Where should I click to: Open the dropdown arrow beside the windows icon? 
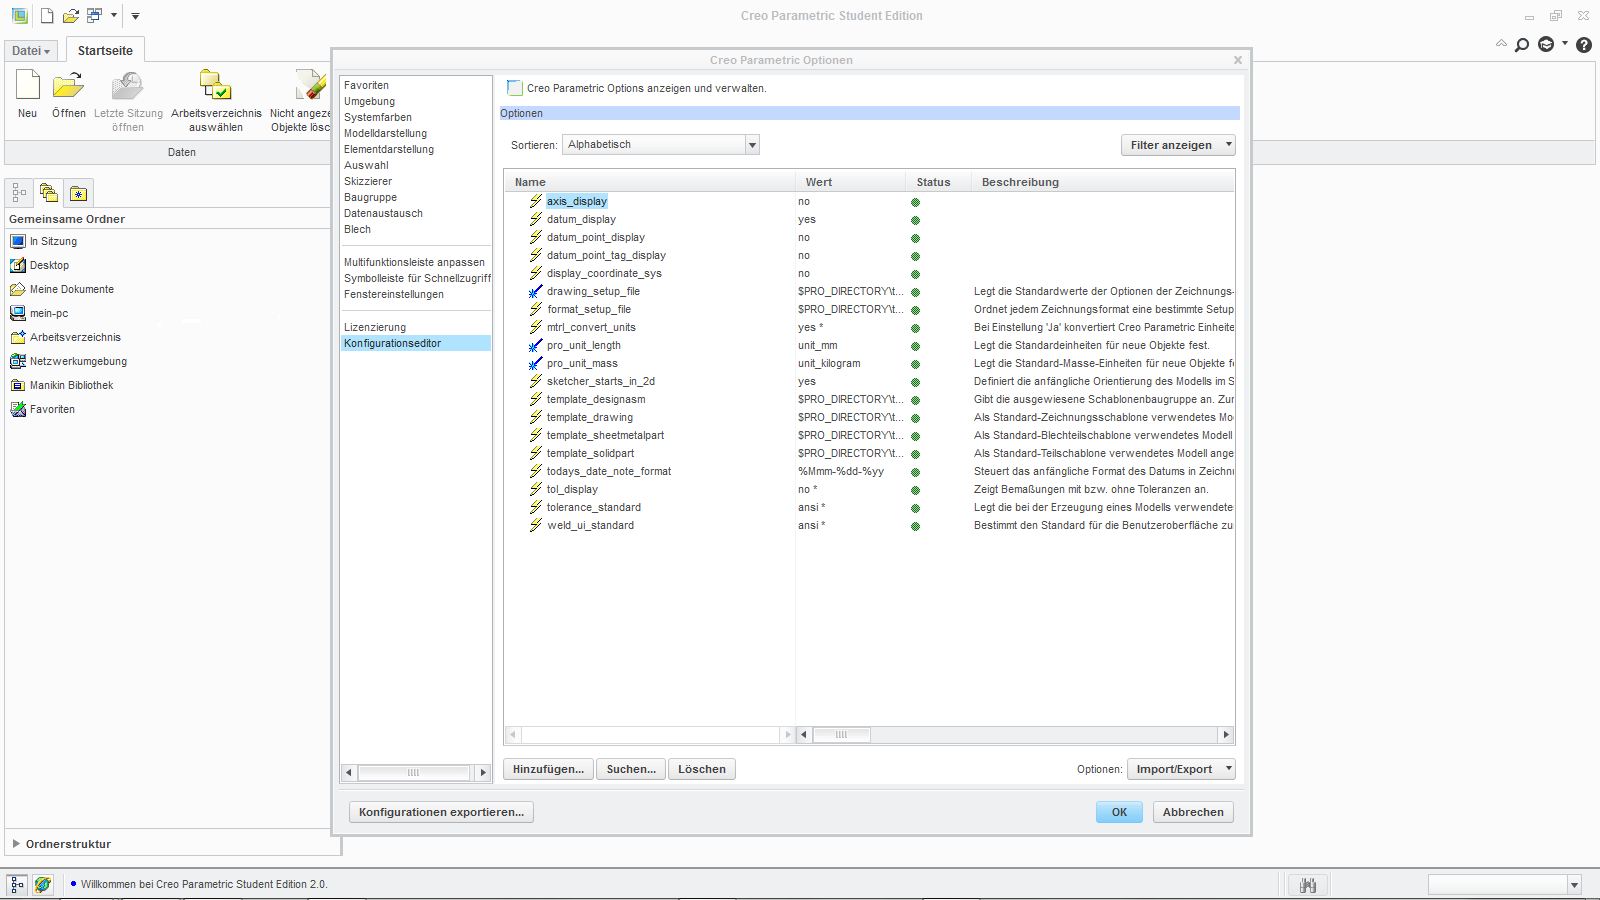(114, 16)
